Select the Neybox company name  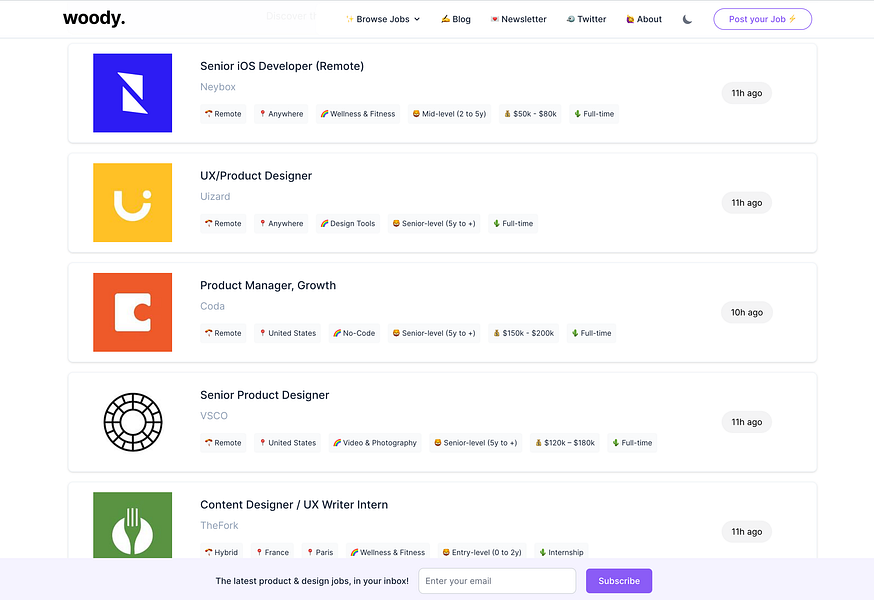pos(218,87)
